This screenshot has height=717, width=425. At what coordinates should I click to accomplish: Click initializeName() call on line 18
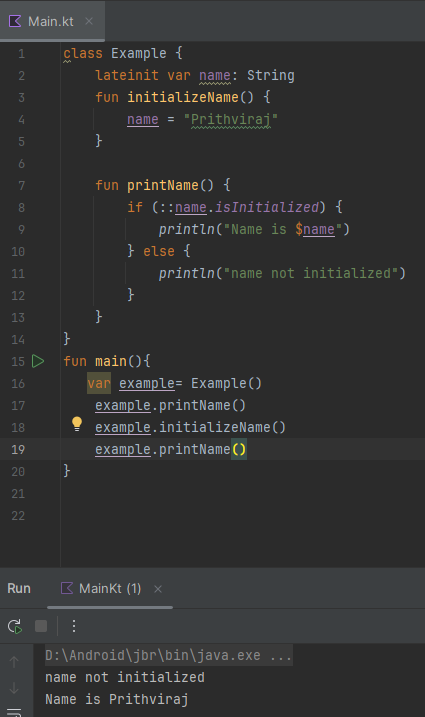point(222,427)
